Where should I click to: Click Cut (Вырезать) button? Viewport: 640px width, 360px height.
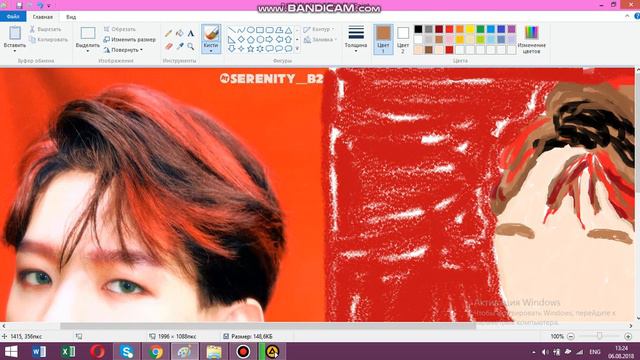(45, 29)
